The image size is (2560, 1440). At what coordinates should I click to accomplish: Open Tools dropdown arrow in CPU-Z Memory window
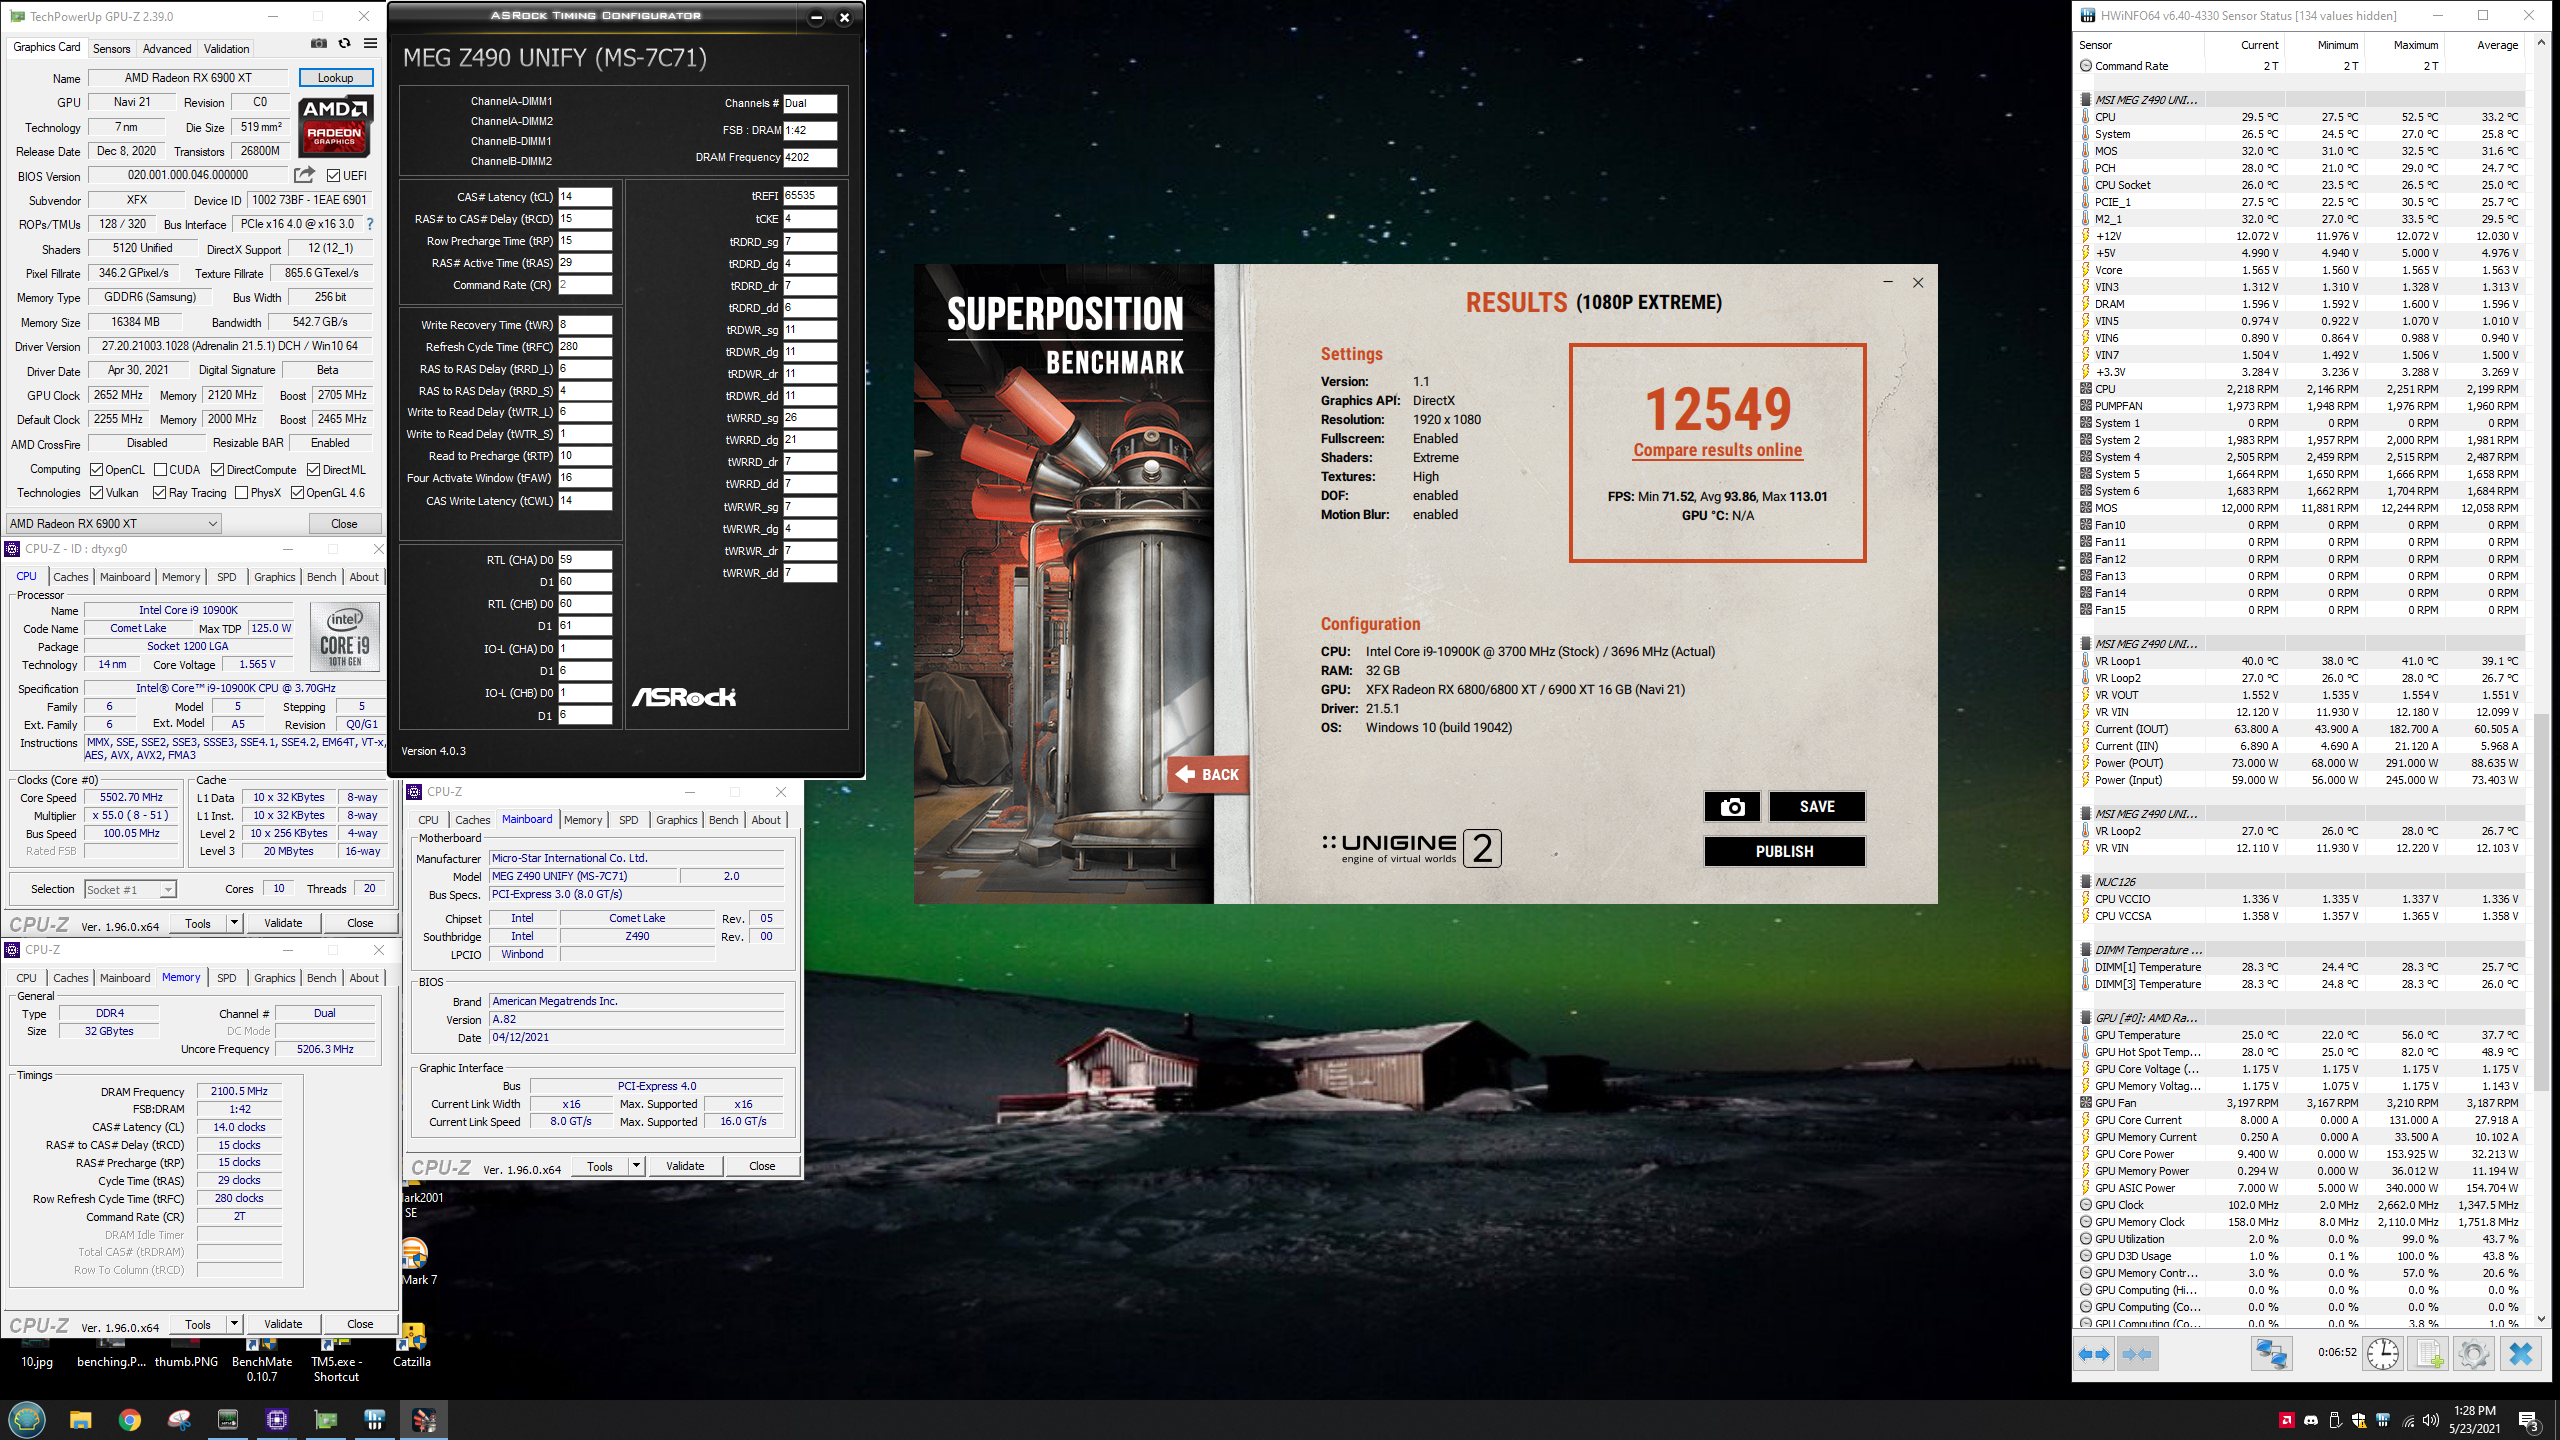pyautogui.click(x=234, y=1324)
